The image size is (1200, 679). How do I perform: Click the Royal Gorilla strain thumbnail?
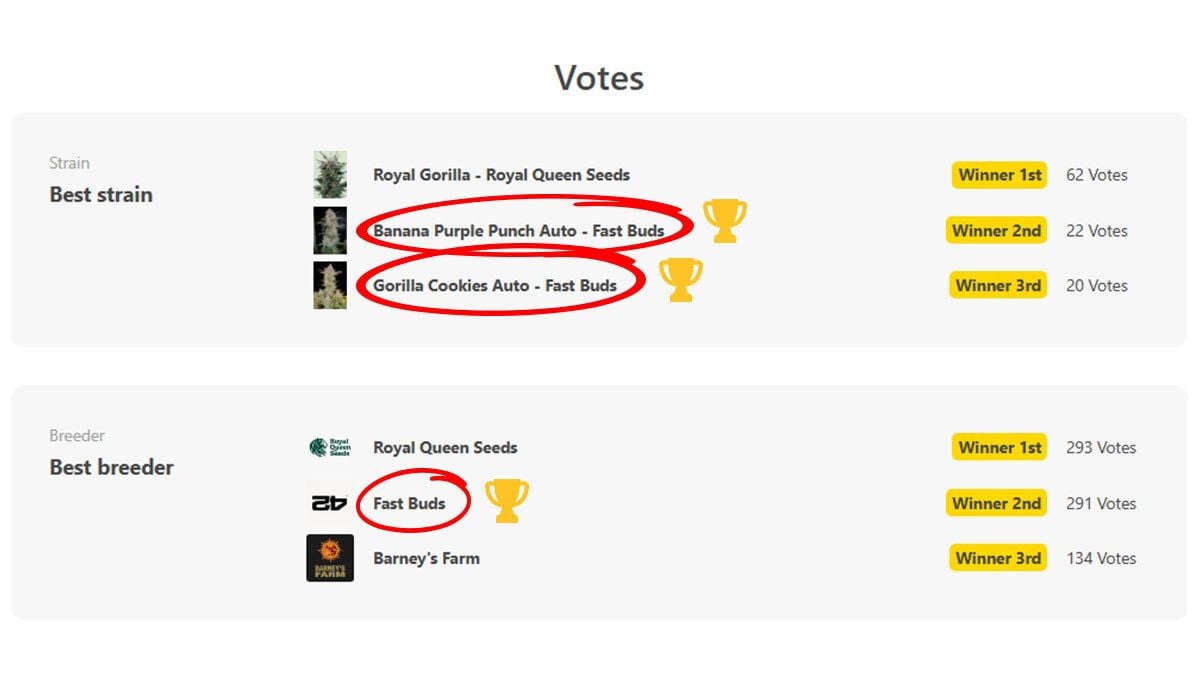(x=330, y=175)
